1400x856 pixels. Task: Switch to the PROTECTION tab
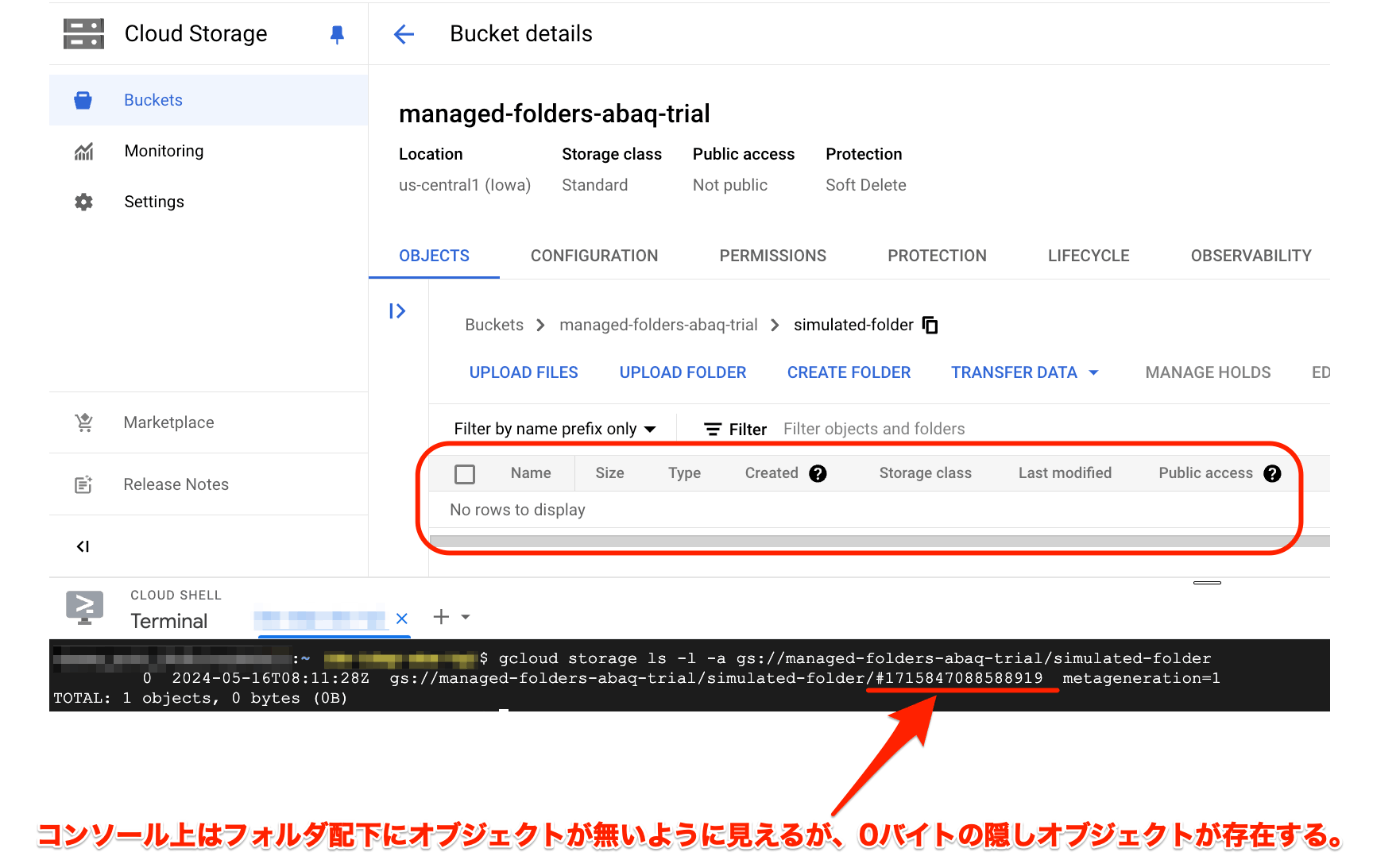[937, 256]
